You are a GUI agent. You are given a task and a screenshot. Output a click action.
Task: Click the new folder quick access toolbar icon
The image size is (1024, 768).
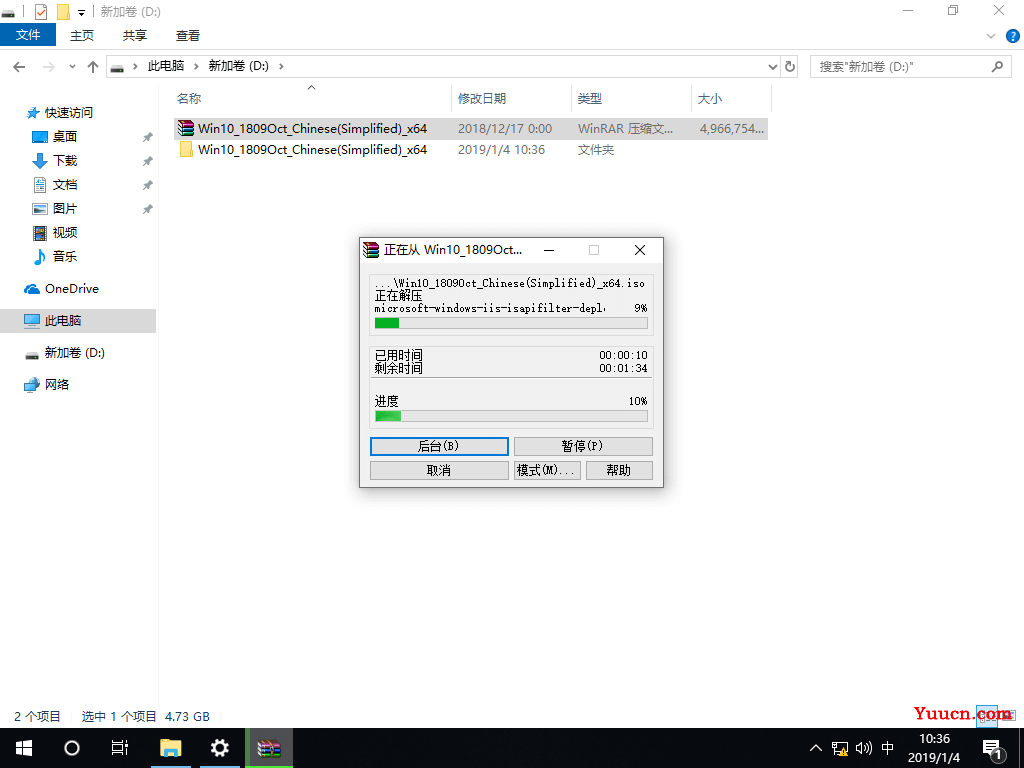pyautogui.click(x=63, y=12)
